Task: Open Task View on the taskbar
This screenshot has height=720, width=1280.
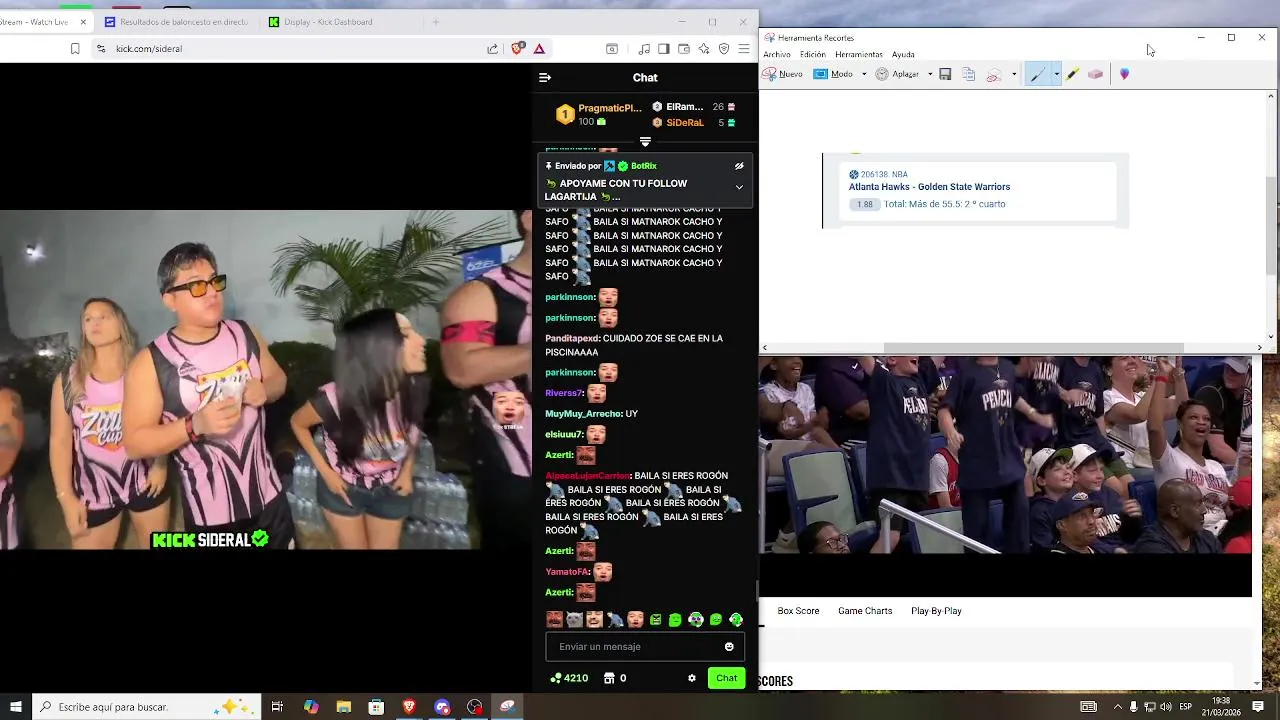Action: [x=278, y=707]
